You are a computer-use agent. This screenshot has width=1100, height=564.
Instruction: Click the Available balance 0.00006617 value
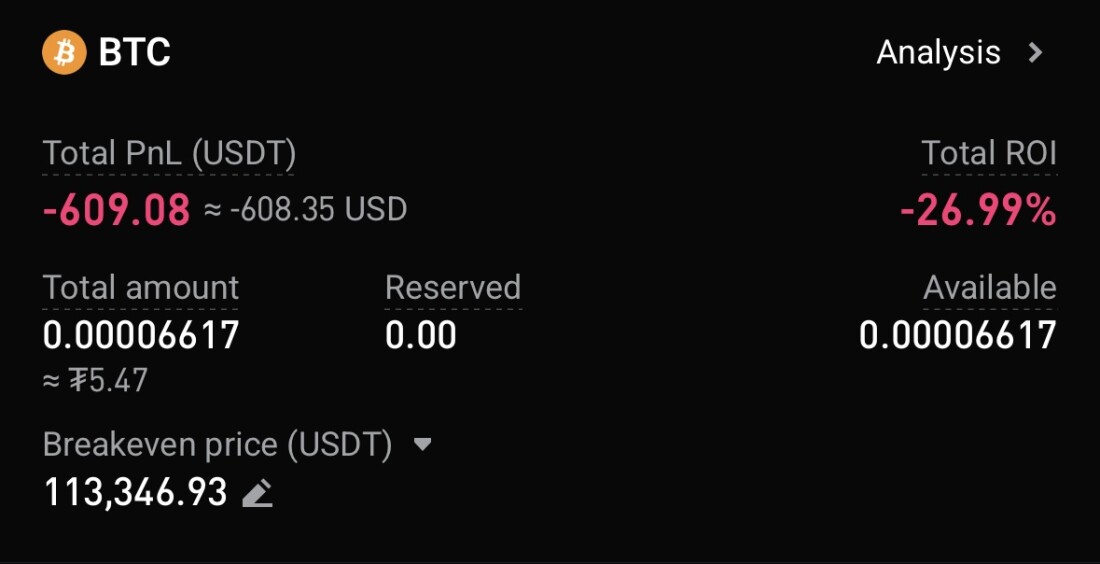[957, 335]
